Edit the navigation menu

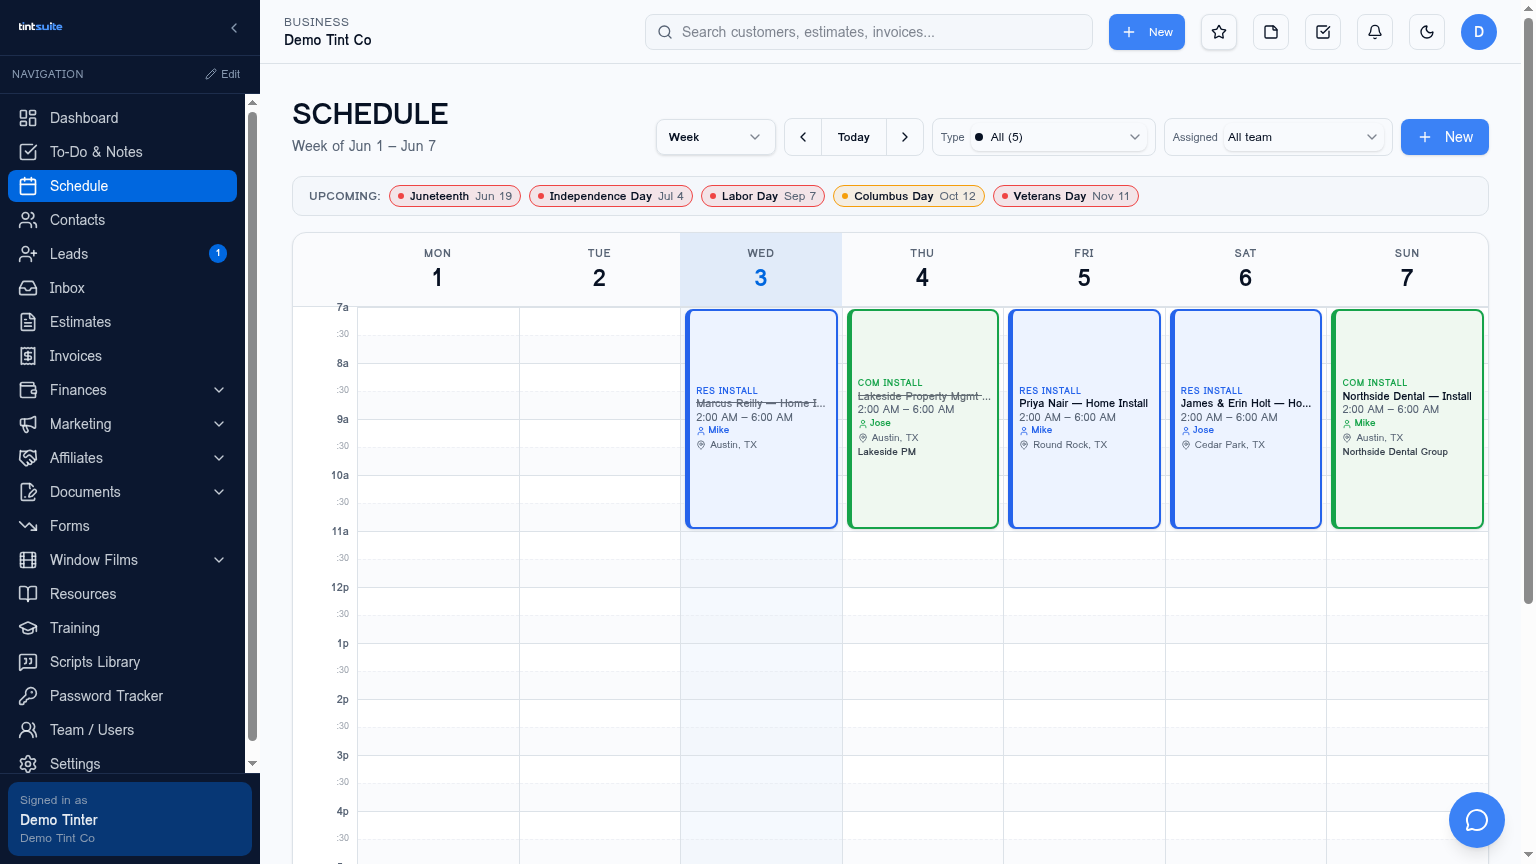point(223,74)
